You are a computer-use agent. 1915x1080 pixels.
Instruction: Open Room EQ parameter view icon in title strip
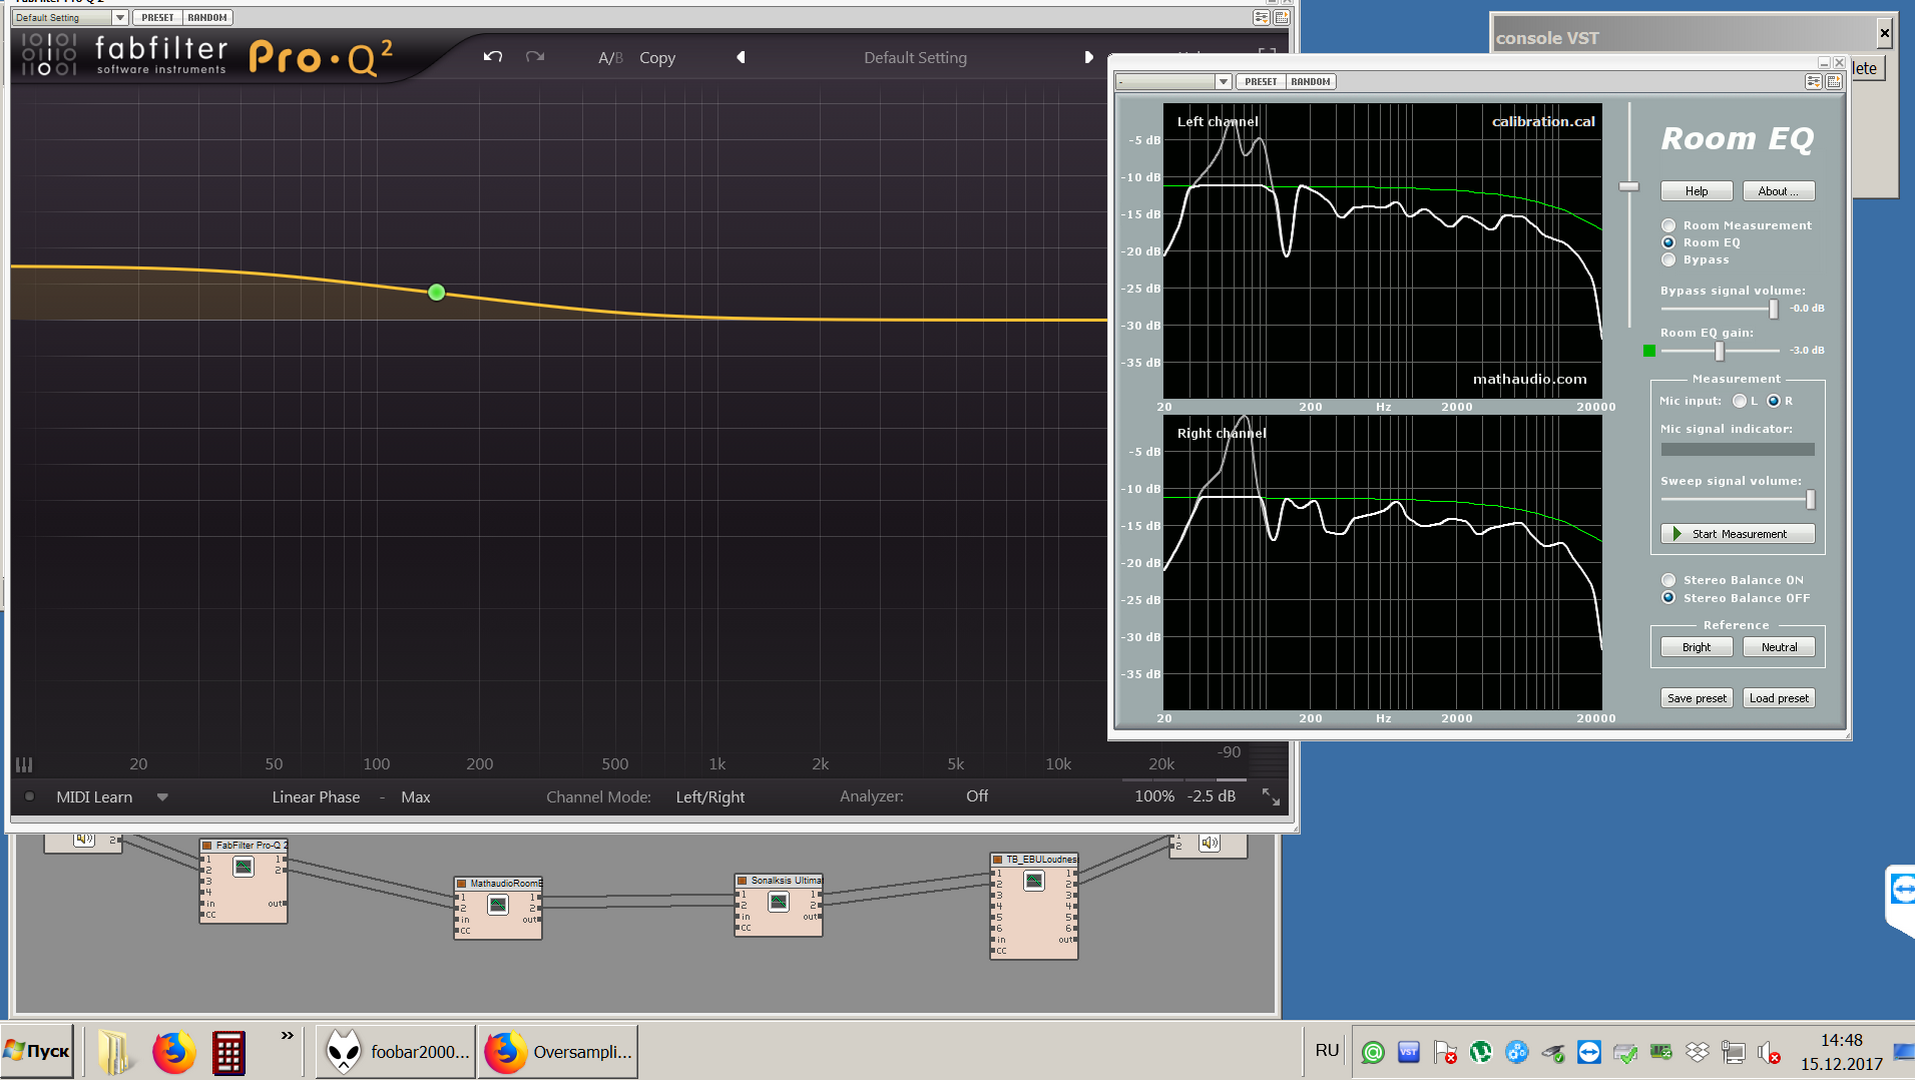[1813, 82]
